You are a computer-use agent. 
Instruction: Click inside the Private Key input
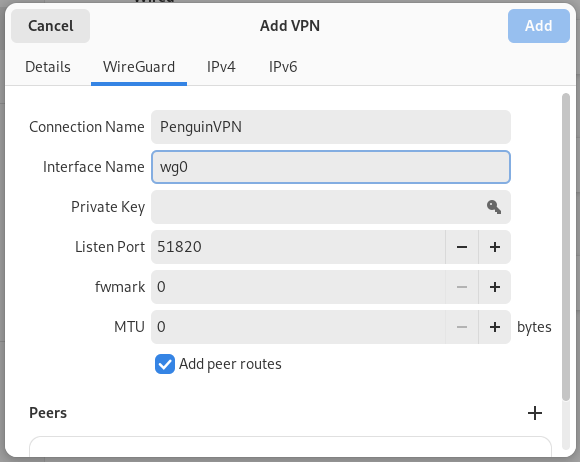coord(318,207)
